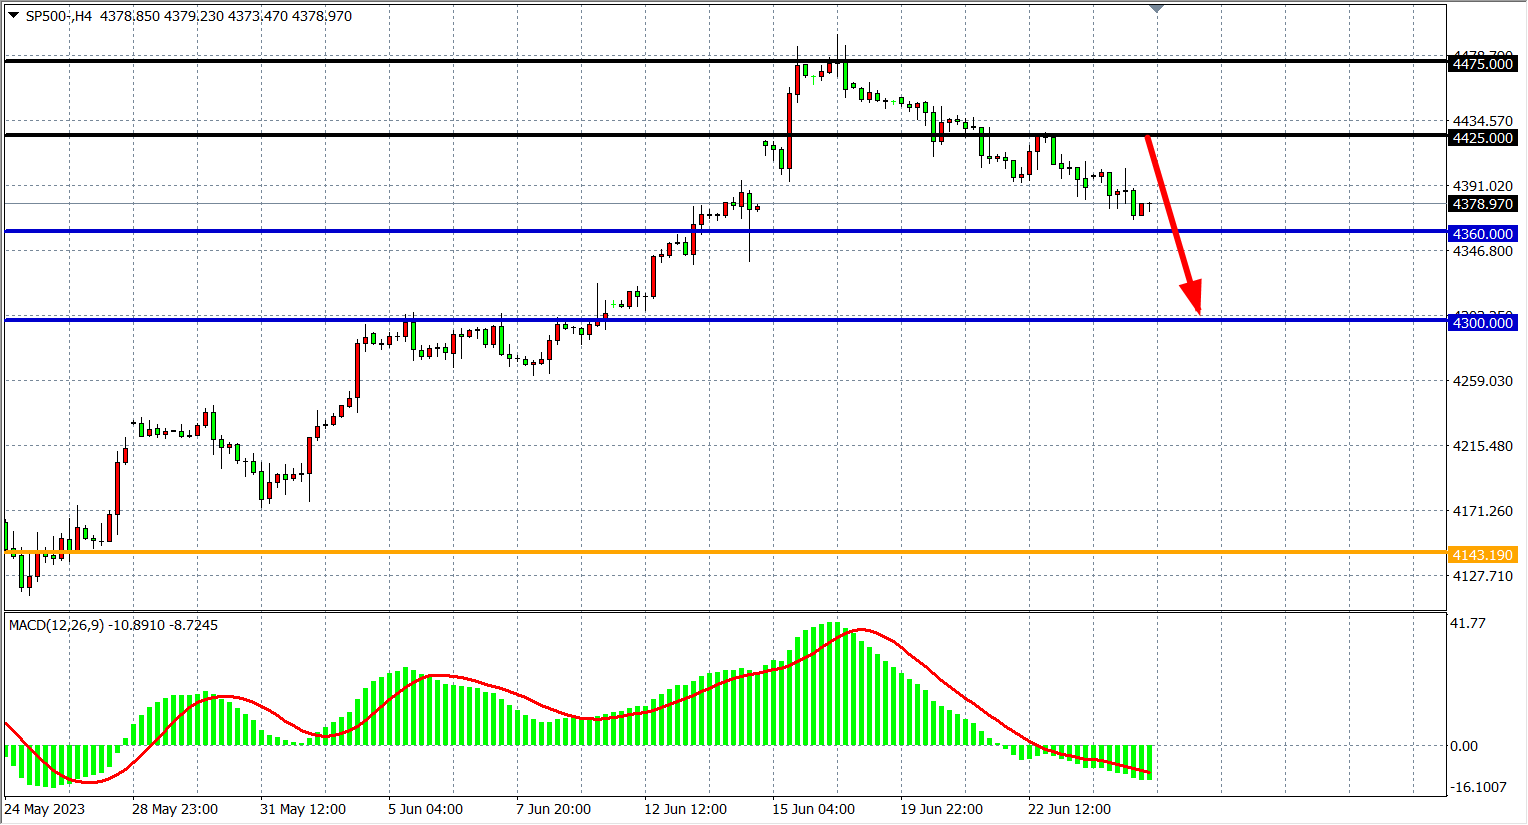Click the 15 Jun 04:00 time label
The height and width of the screenshot is (825, 1528).
click(x=813, y=809)
